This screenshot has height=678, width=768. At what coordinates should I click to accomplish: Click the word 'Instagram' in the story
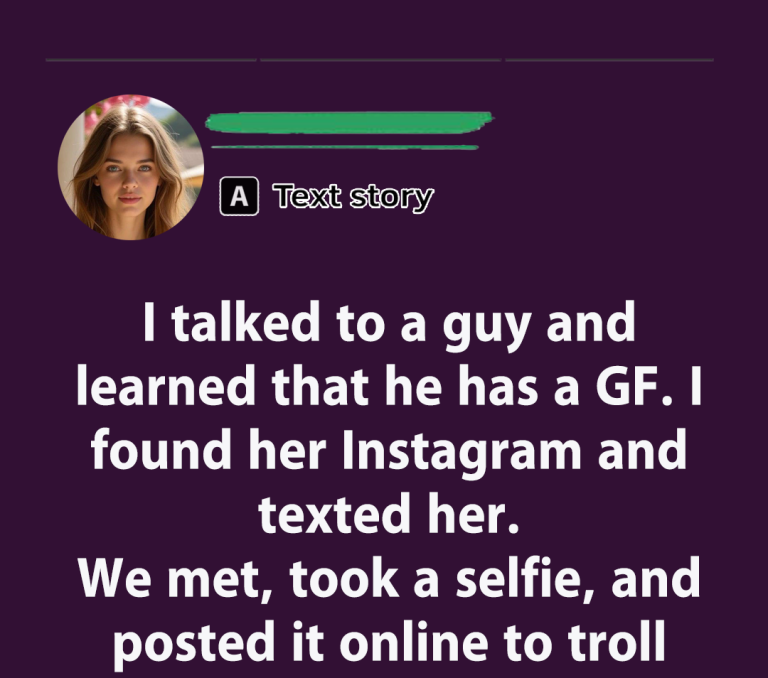(461, 453)
